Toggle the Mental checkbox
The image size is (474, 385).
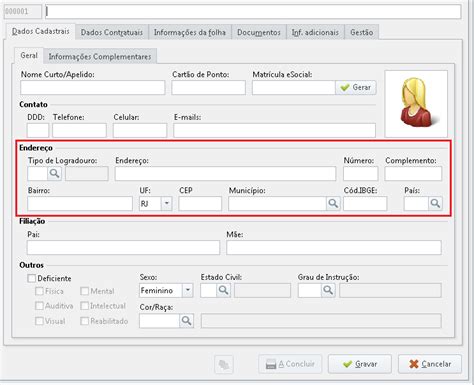[x=85, y=291]
